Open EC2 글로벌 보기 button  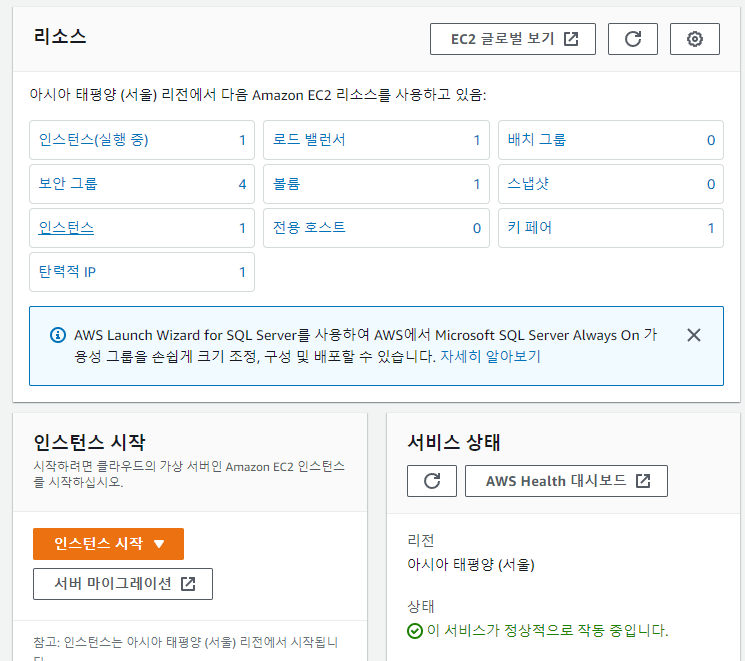point(513,39)
